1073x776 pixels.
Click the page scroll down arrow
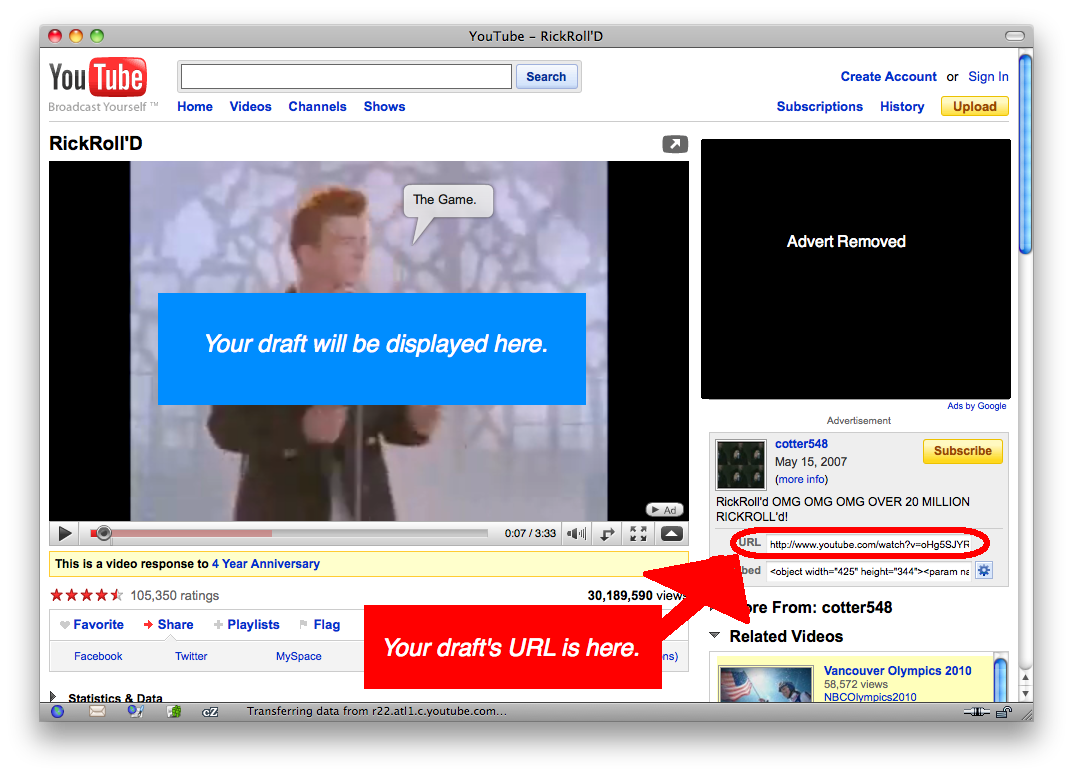1025,693
